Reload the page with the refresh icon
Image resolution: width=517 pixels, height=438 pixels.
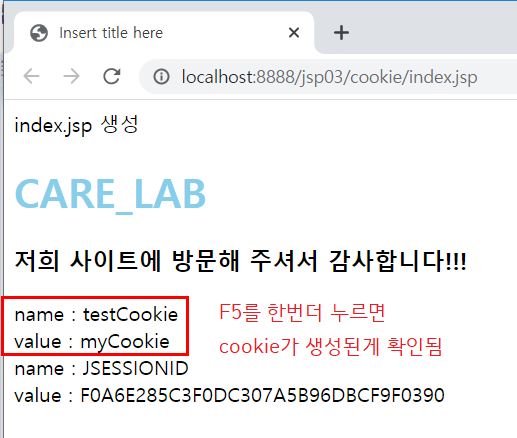click(x=111, y=76)
